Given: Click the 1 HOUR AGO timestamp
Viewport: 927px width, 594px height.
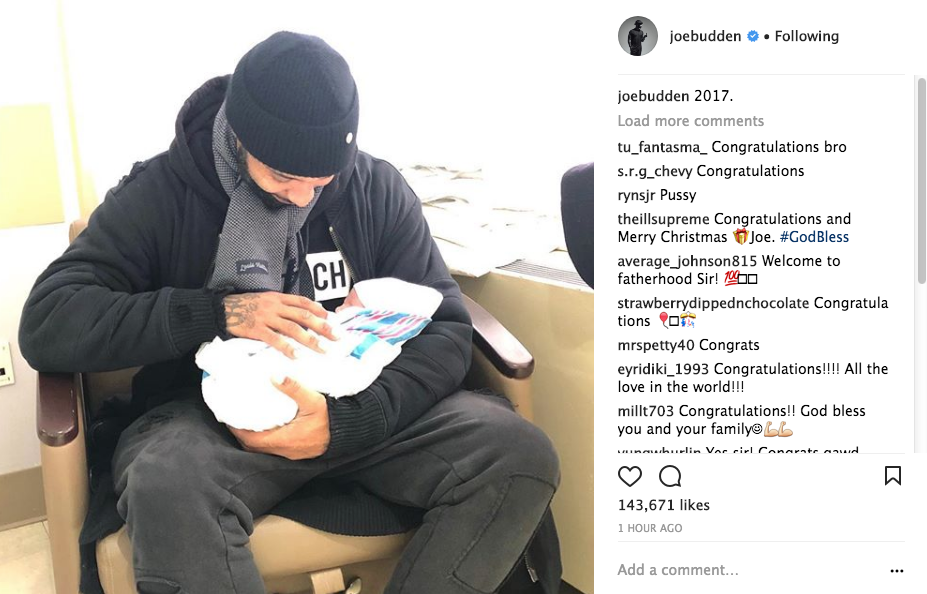Looking at the screenshot, I should click(650, 528).
